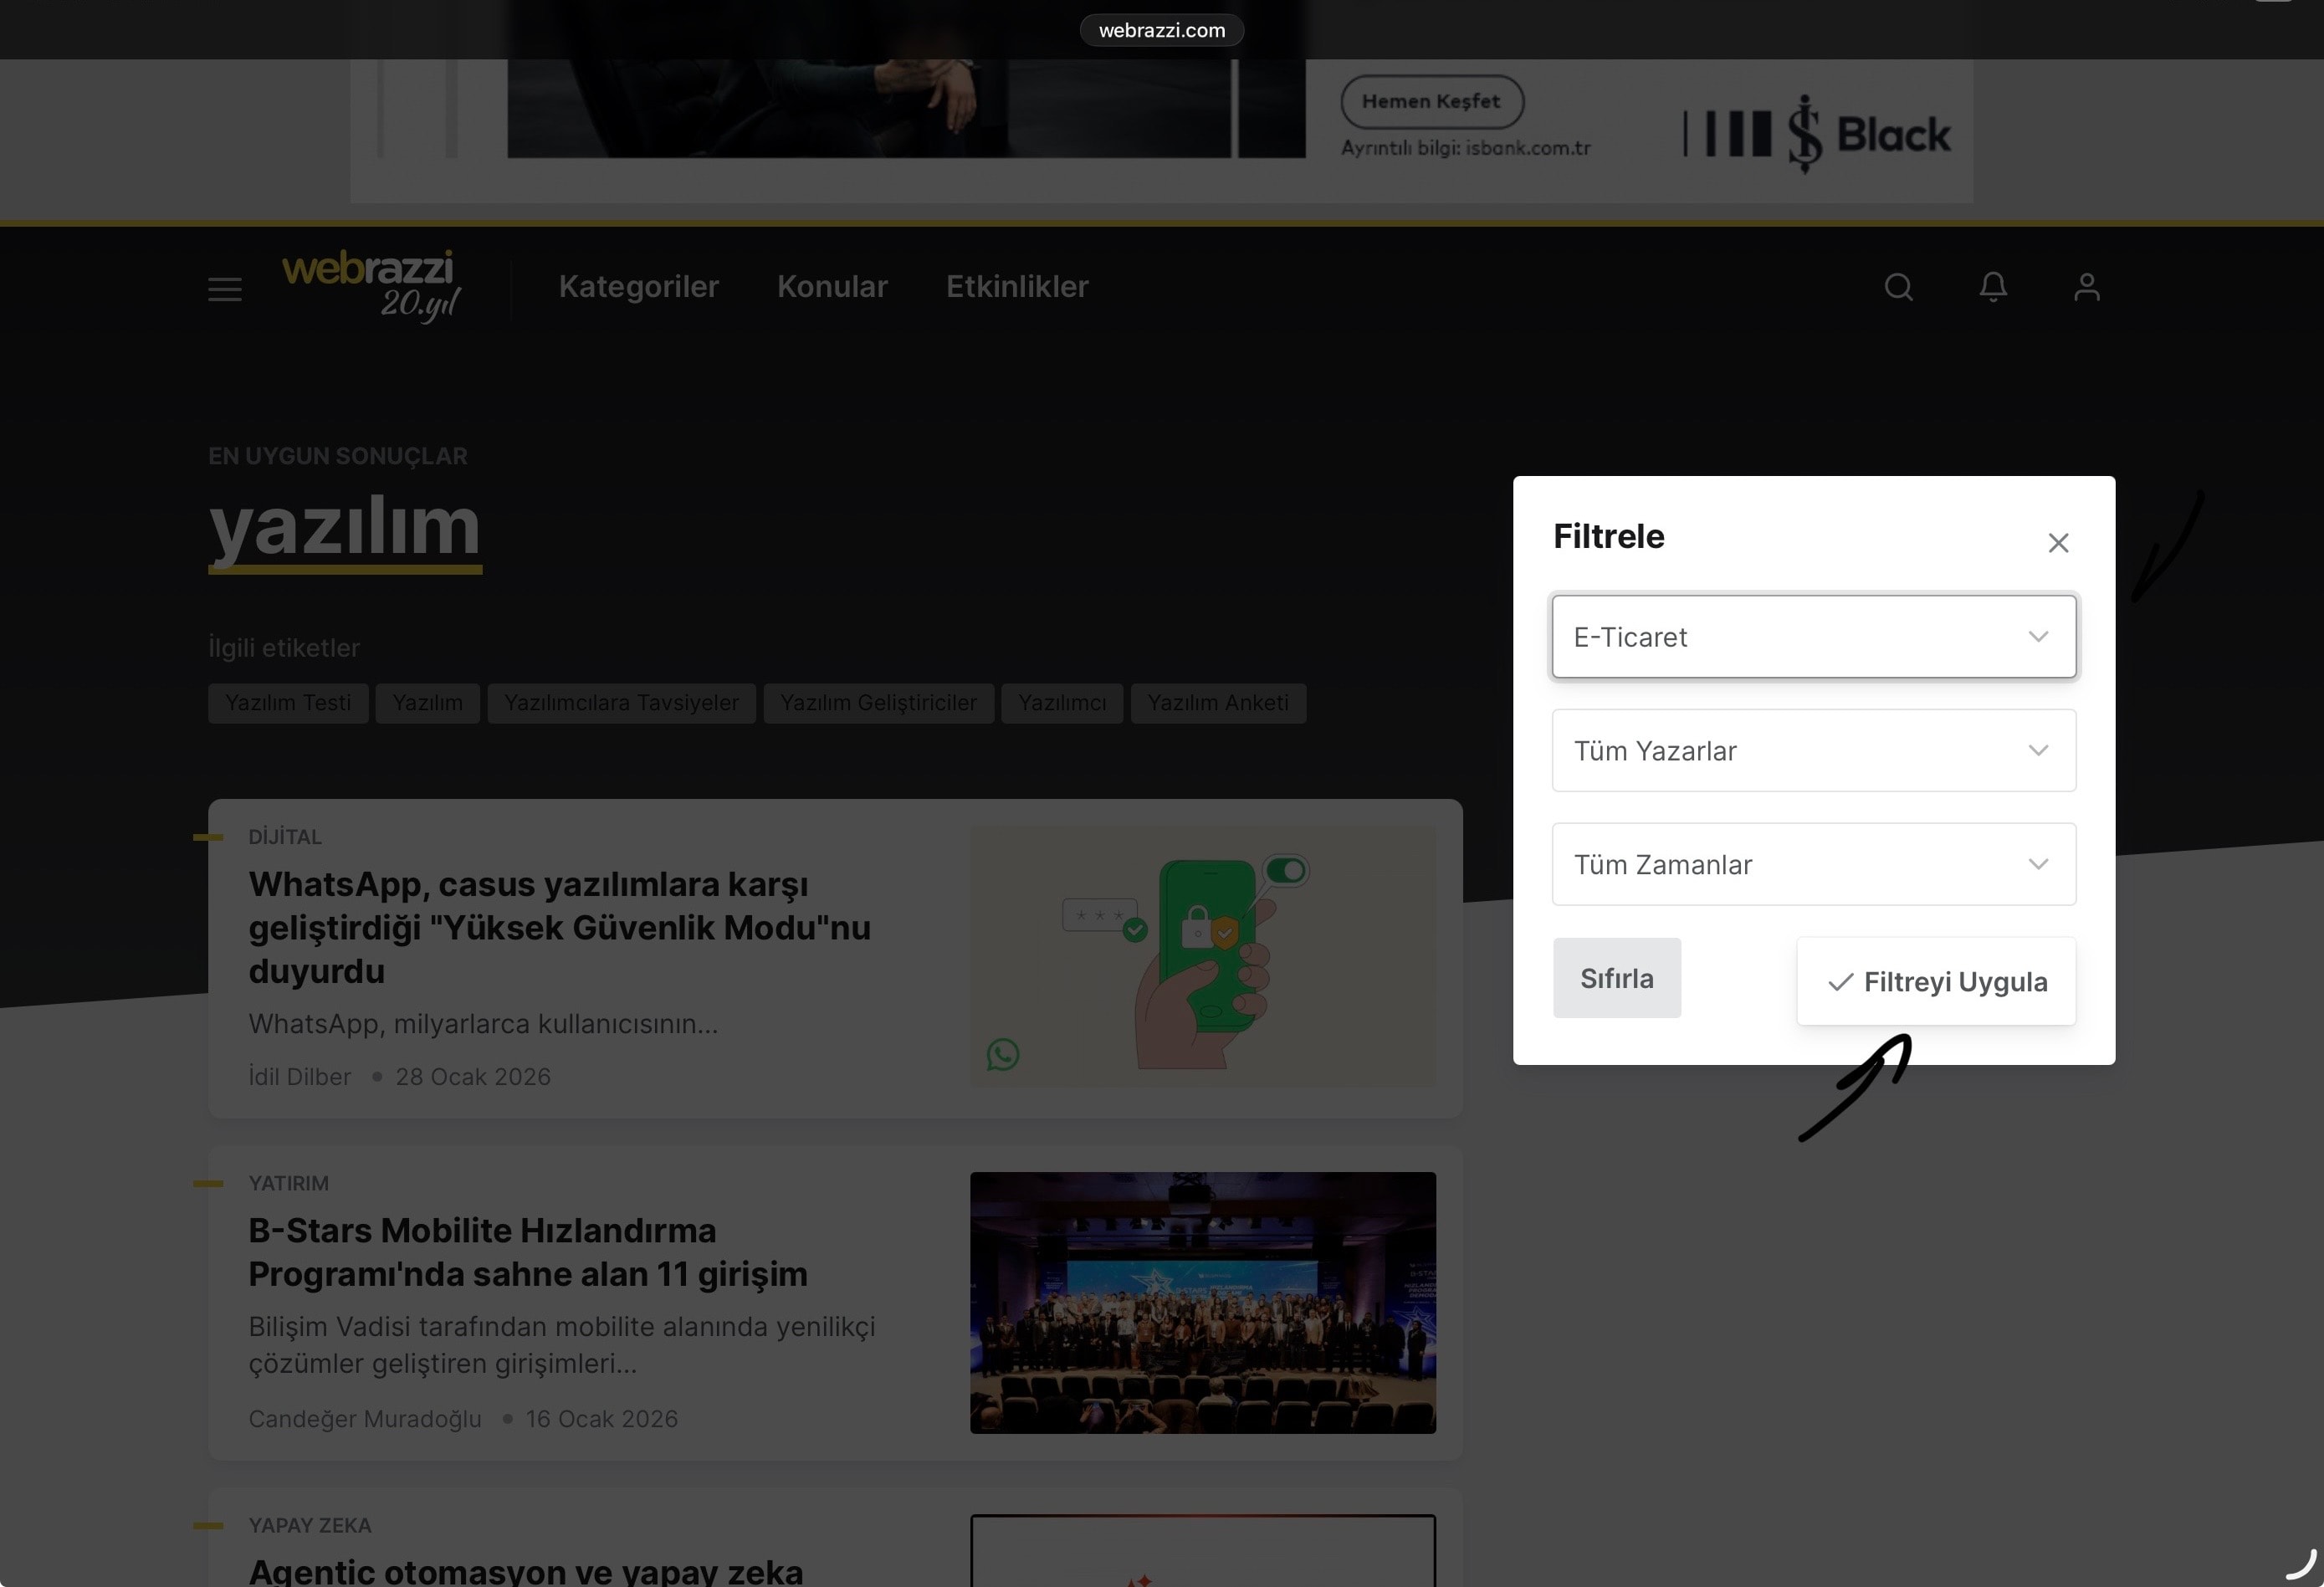2324x1587 pixels.
Task: Open B-Stars Mobilite article headline
Action: (x=527, y=1252)
